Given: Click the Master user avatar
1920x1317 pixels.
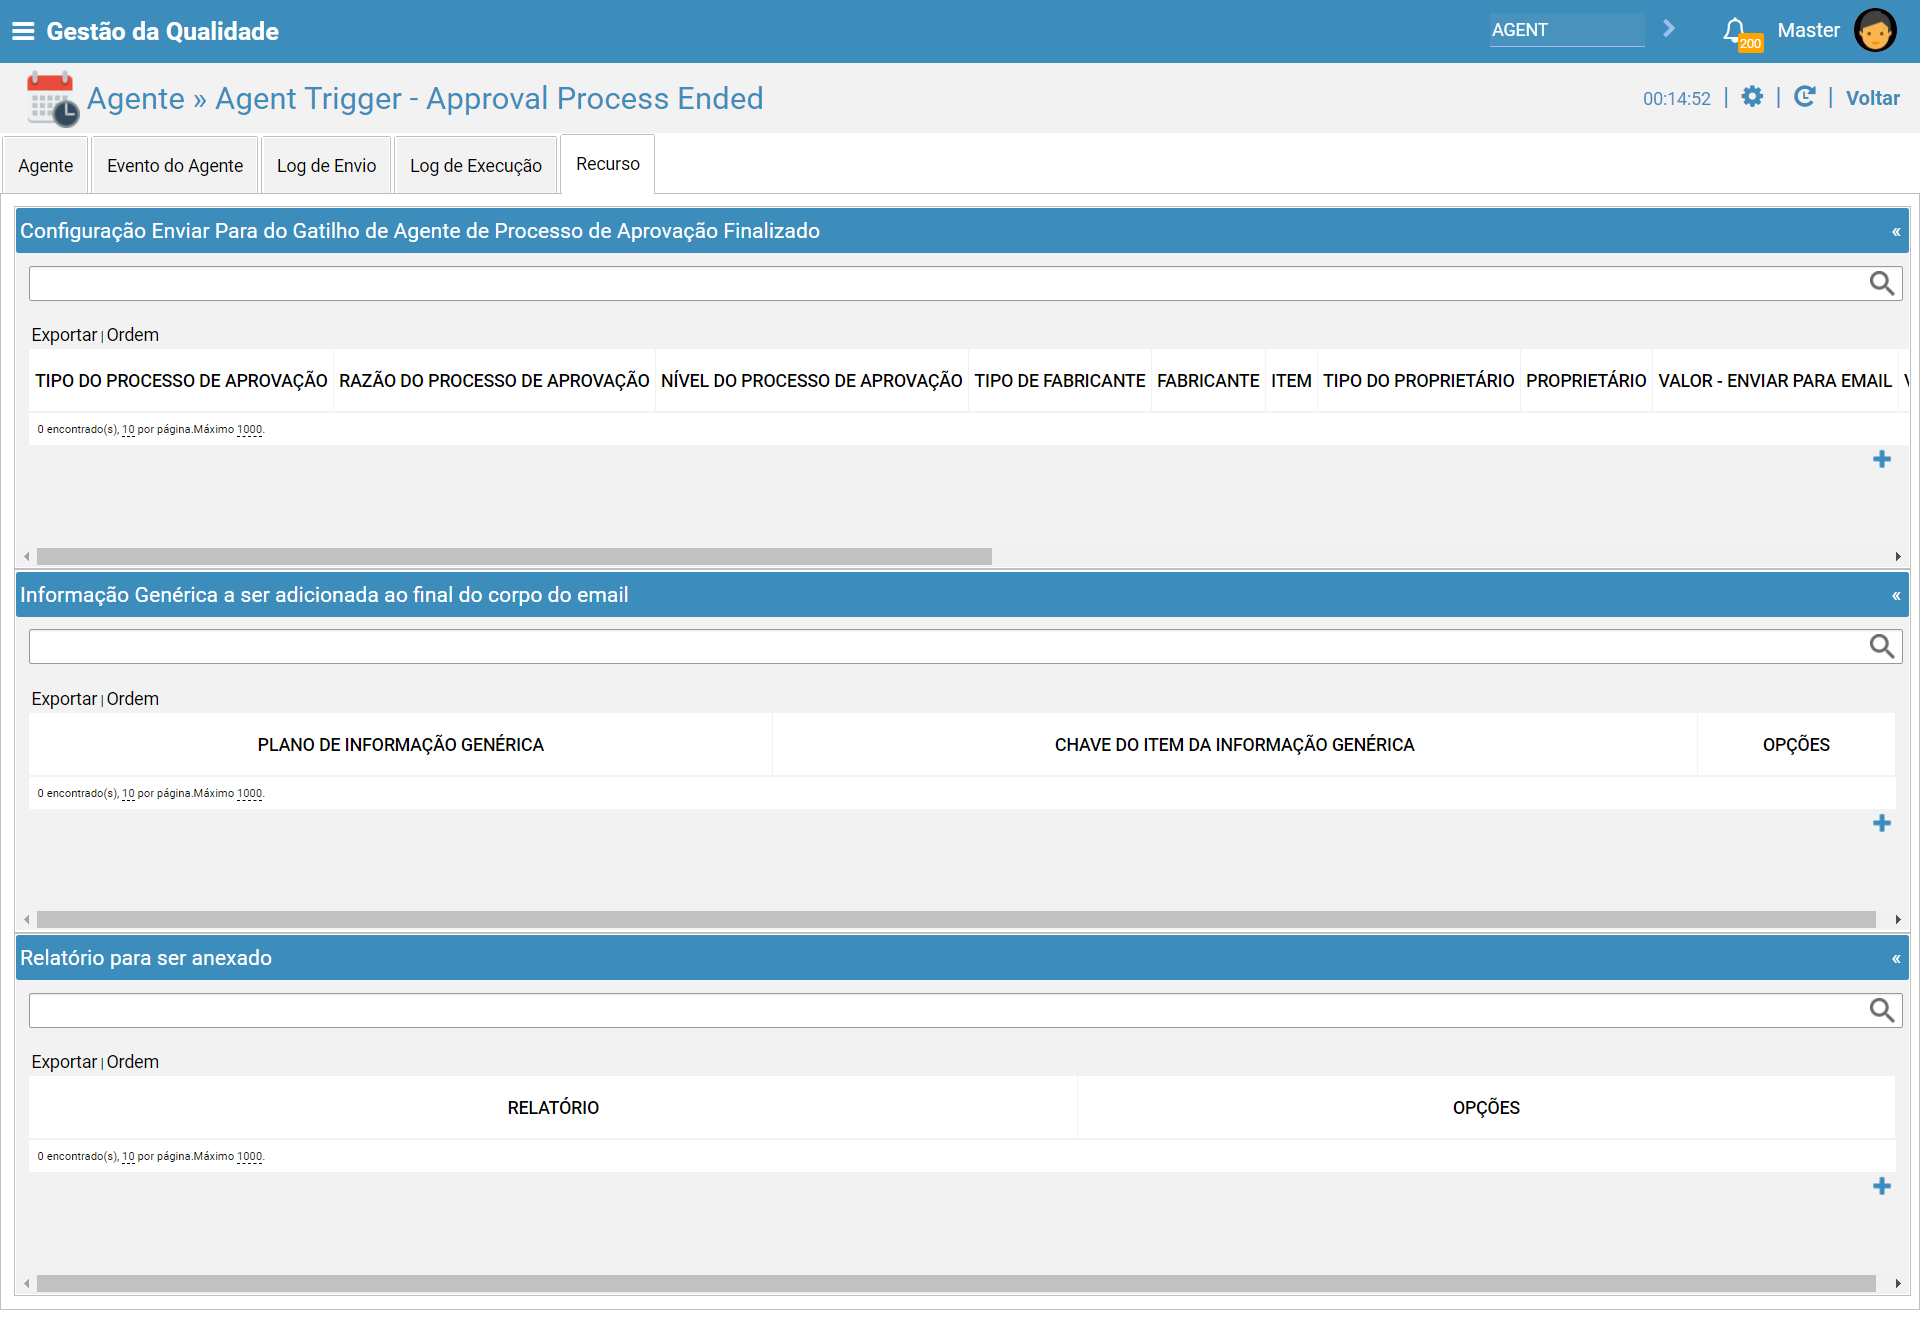Looking at the screenshot, I should 1875,30.
